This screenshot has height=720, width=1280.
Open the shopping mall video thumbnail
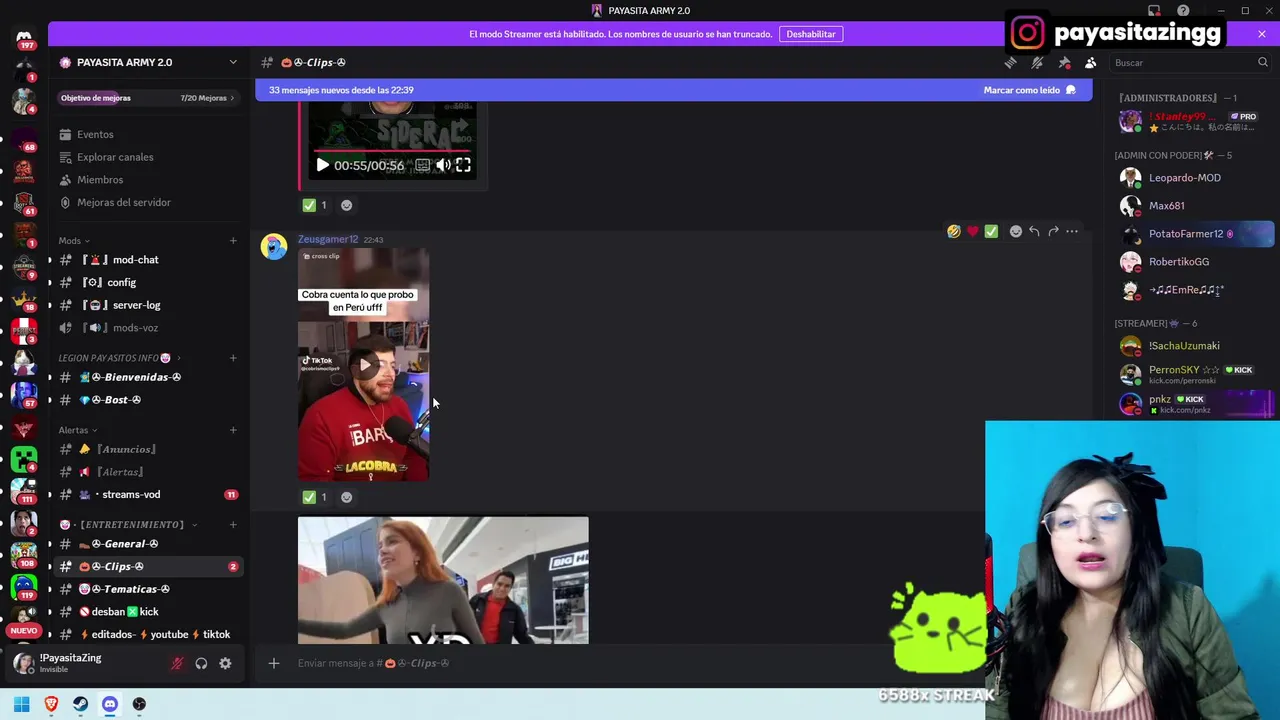(443, 580)
